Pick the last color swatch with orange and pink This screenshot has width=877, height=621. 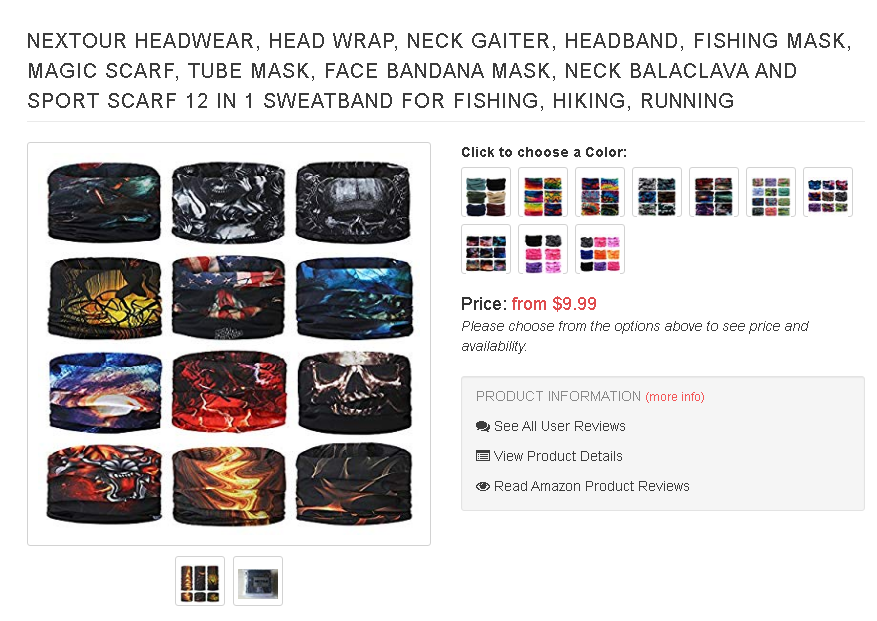(x=600, y=249)
